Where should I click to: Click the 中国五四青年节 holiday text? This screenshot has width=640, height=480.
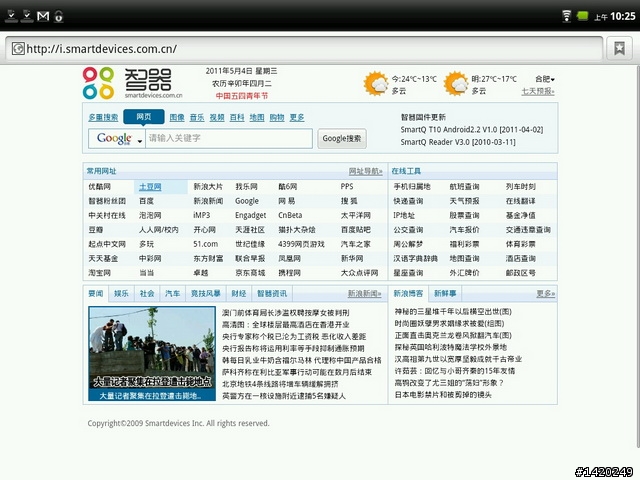pos(242,96)
